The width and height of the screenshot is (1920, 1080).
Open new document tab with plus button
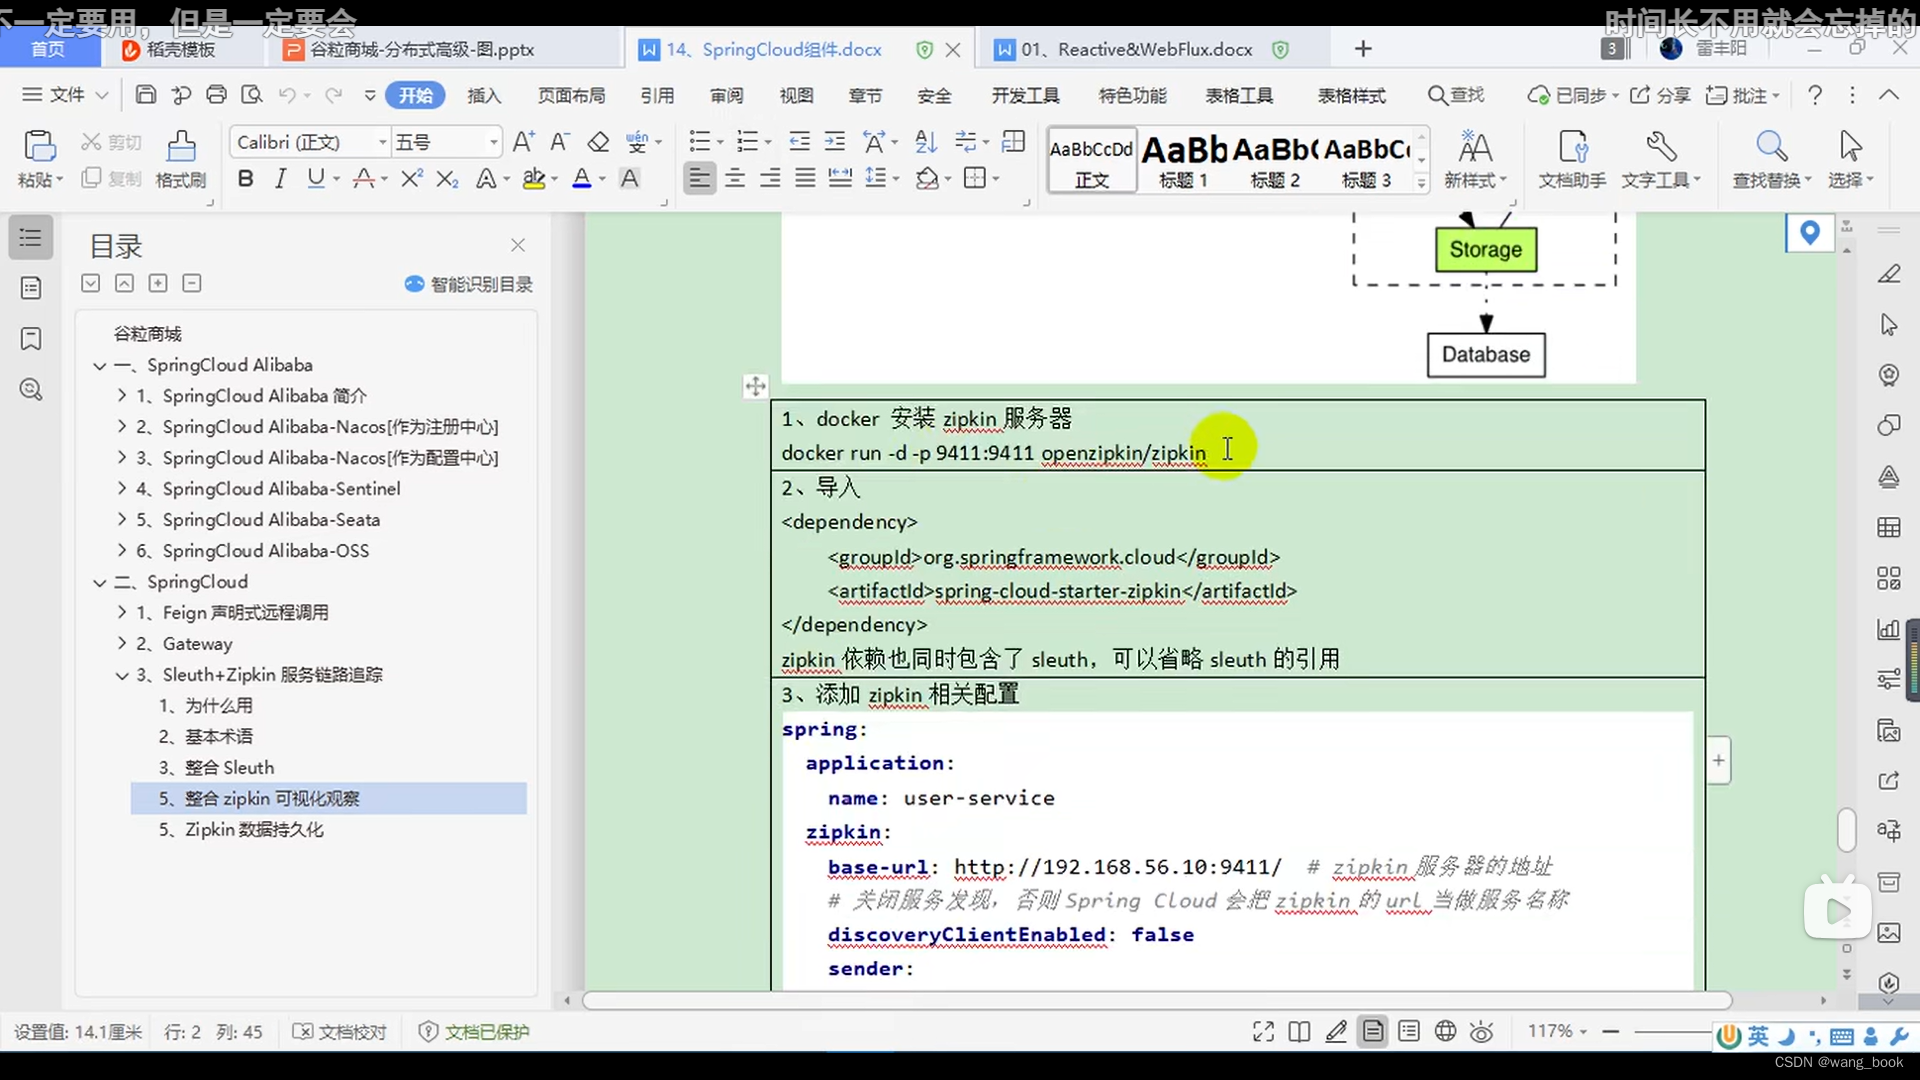(1363, 49)
